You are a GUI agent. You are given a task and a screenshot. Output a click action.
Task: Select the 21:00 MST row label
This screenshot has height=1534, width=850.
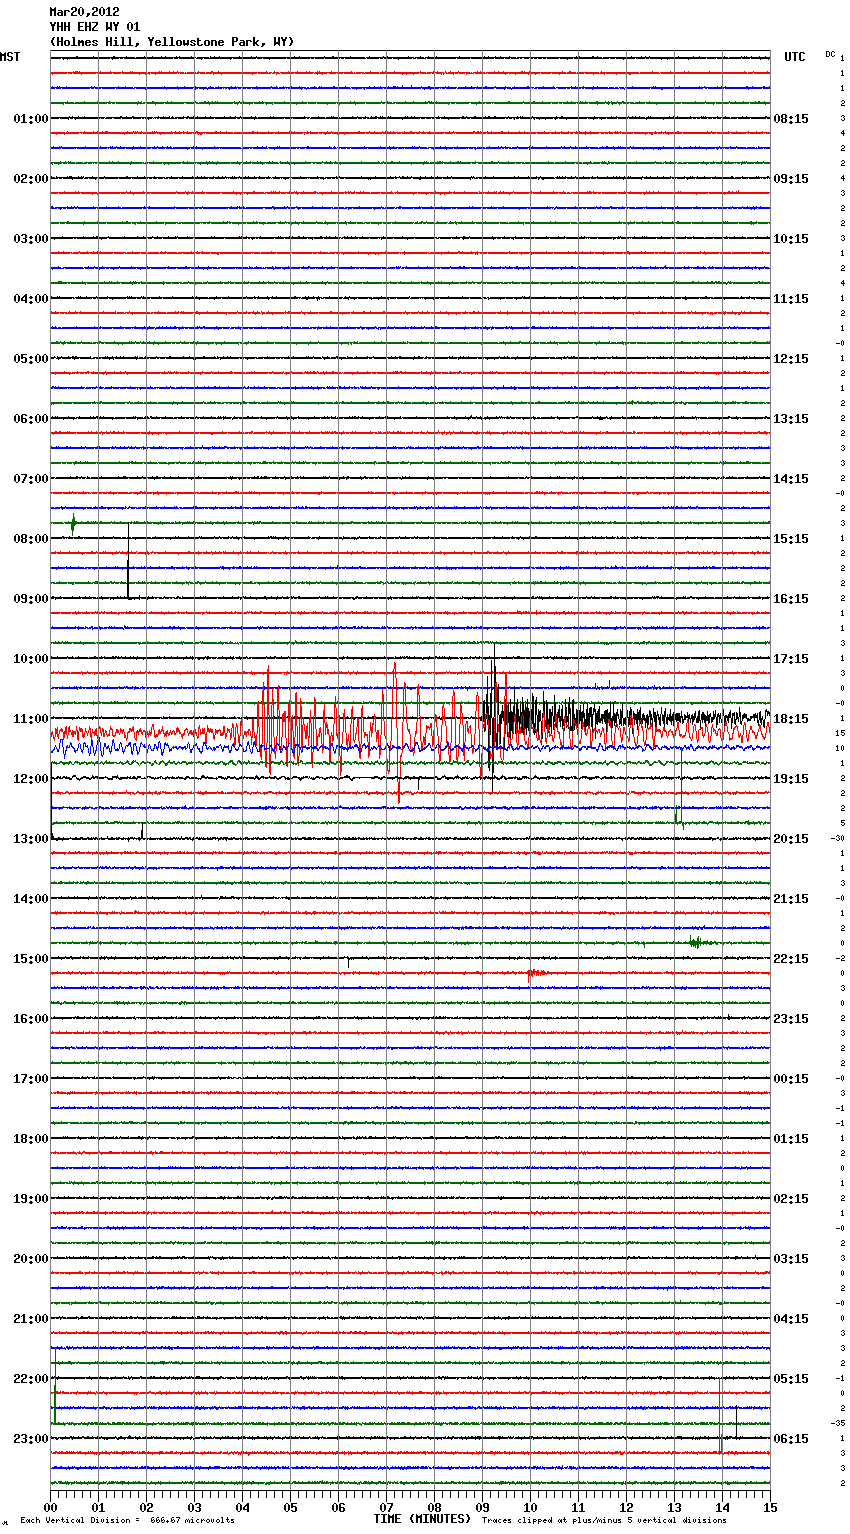click(31, 1319)
